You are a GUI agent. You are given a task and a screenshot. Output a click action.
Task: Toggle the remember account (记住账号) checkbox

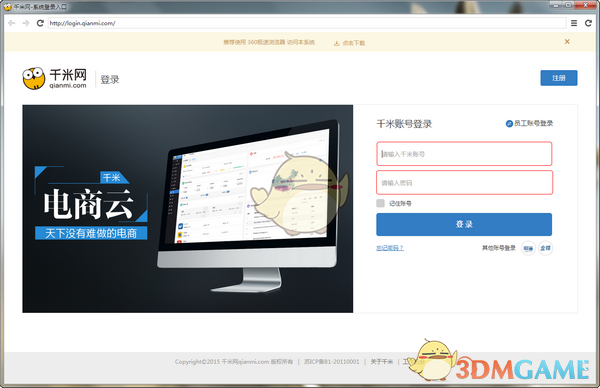tap(380, 203)
